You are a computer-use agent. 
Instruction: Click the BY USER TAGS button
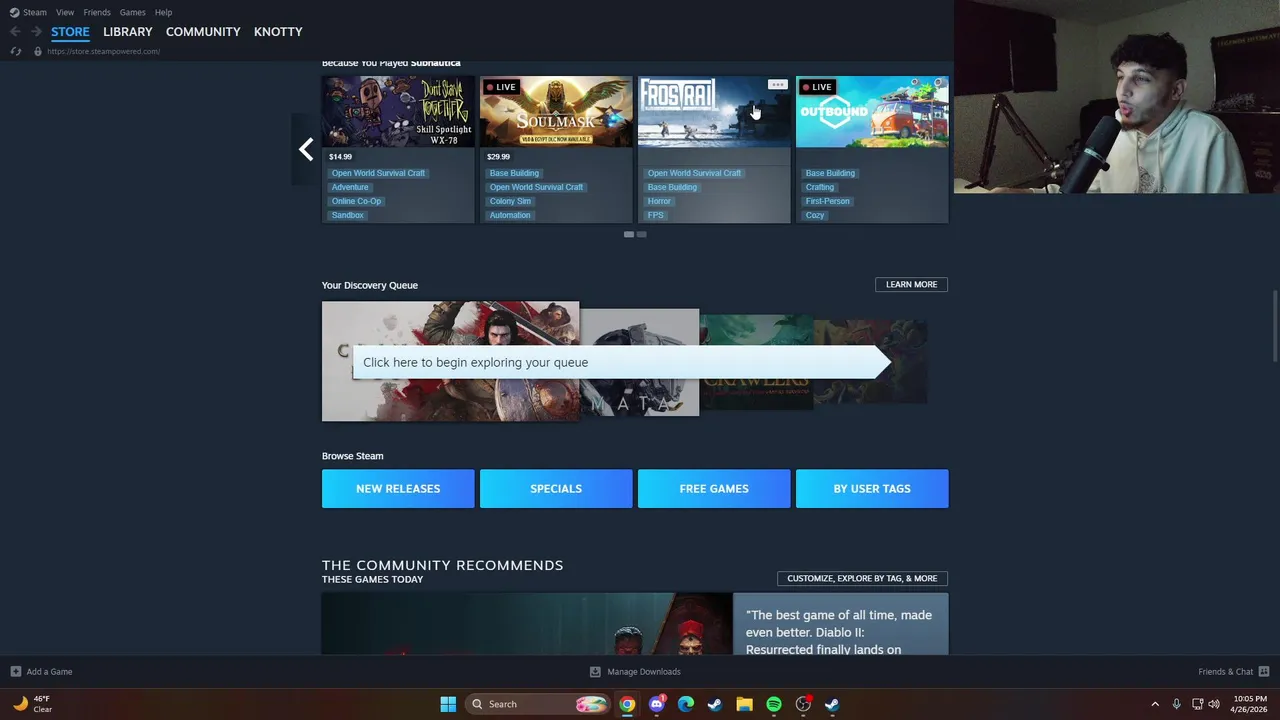tap(872, 489)
